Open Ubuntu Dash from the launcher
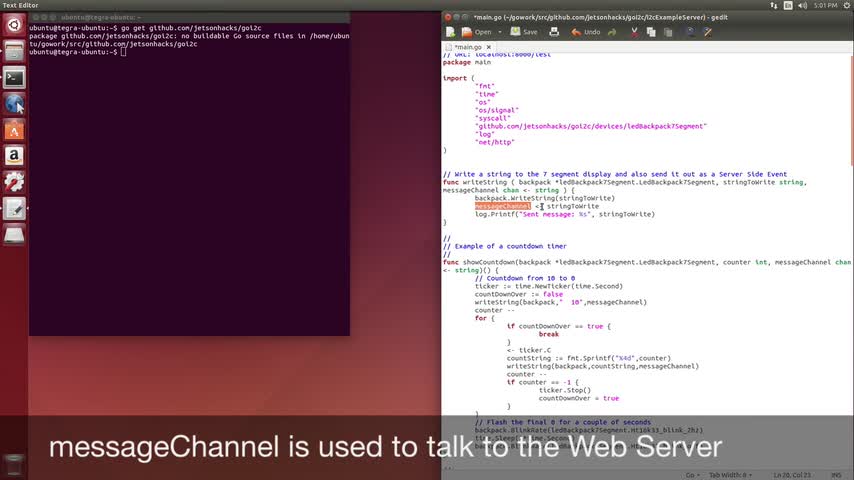Viewport: 854px width, 480px height. coord(14,25)
